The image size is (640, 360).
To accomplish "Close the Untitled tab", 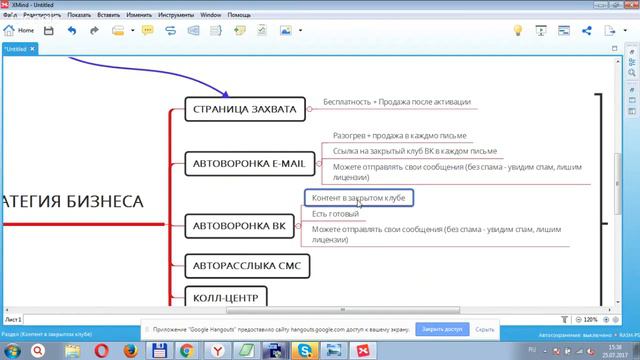I will coord(33,49).
